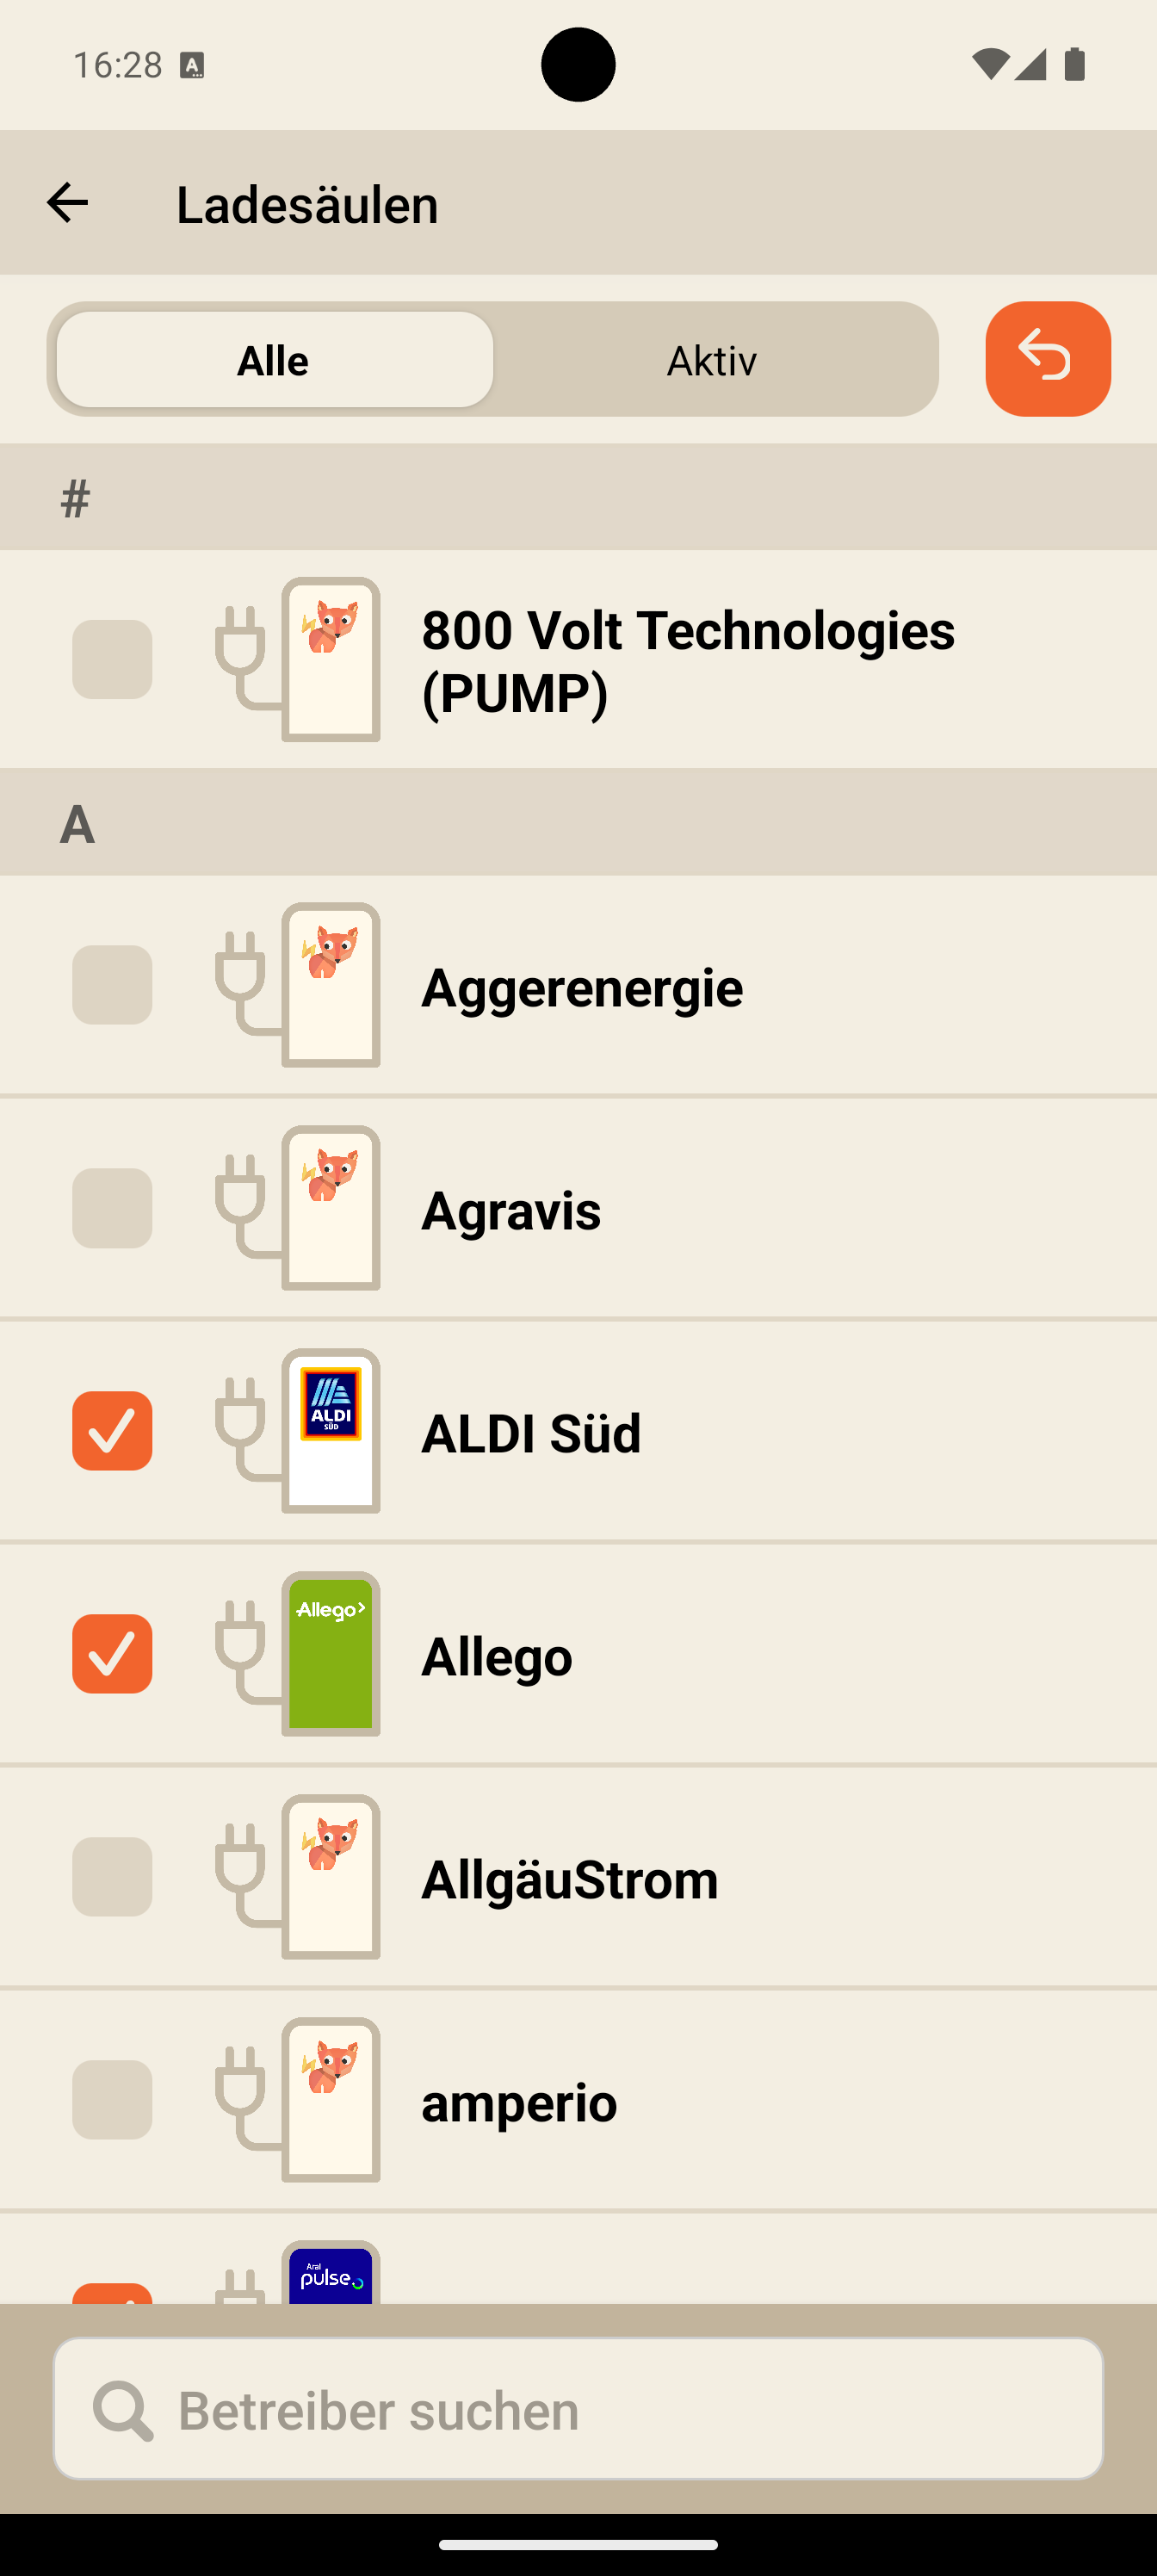This screenshot has height=2576, width=1157.
Task: Tap the 800 Volt Technologies charger icon
Action: click(x=330, y=659)
